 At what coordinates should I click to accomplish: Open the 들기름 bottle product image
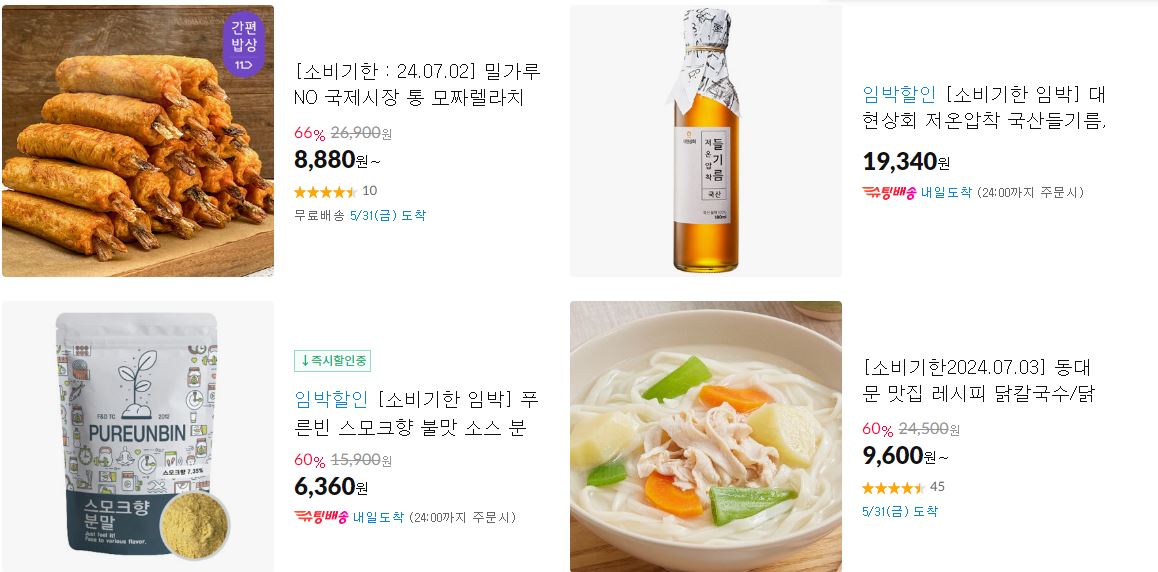coord(705,141)
